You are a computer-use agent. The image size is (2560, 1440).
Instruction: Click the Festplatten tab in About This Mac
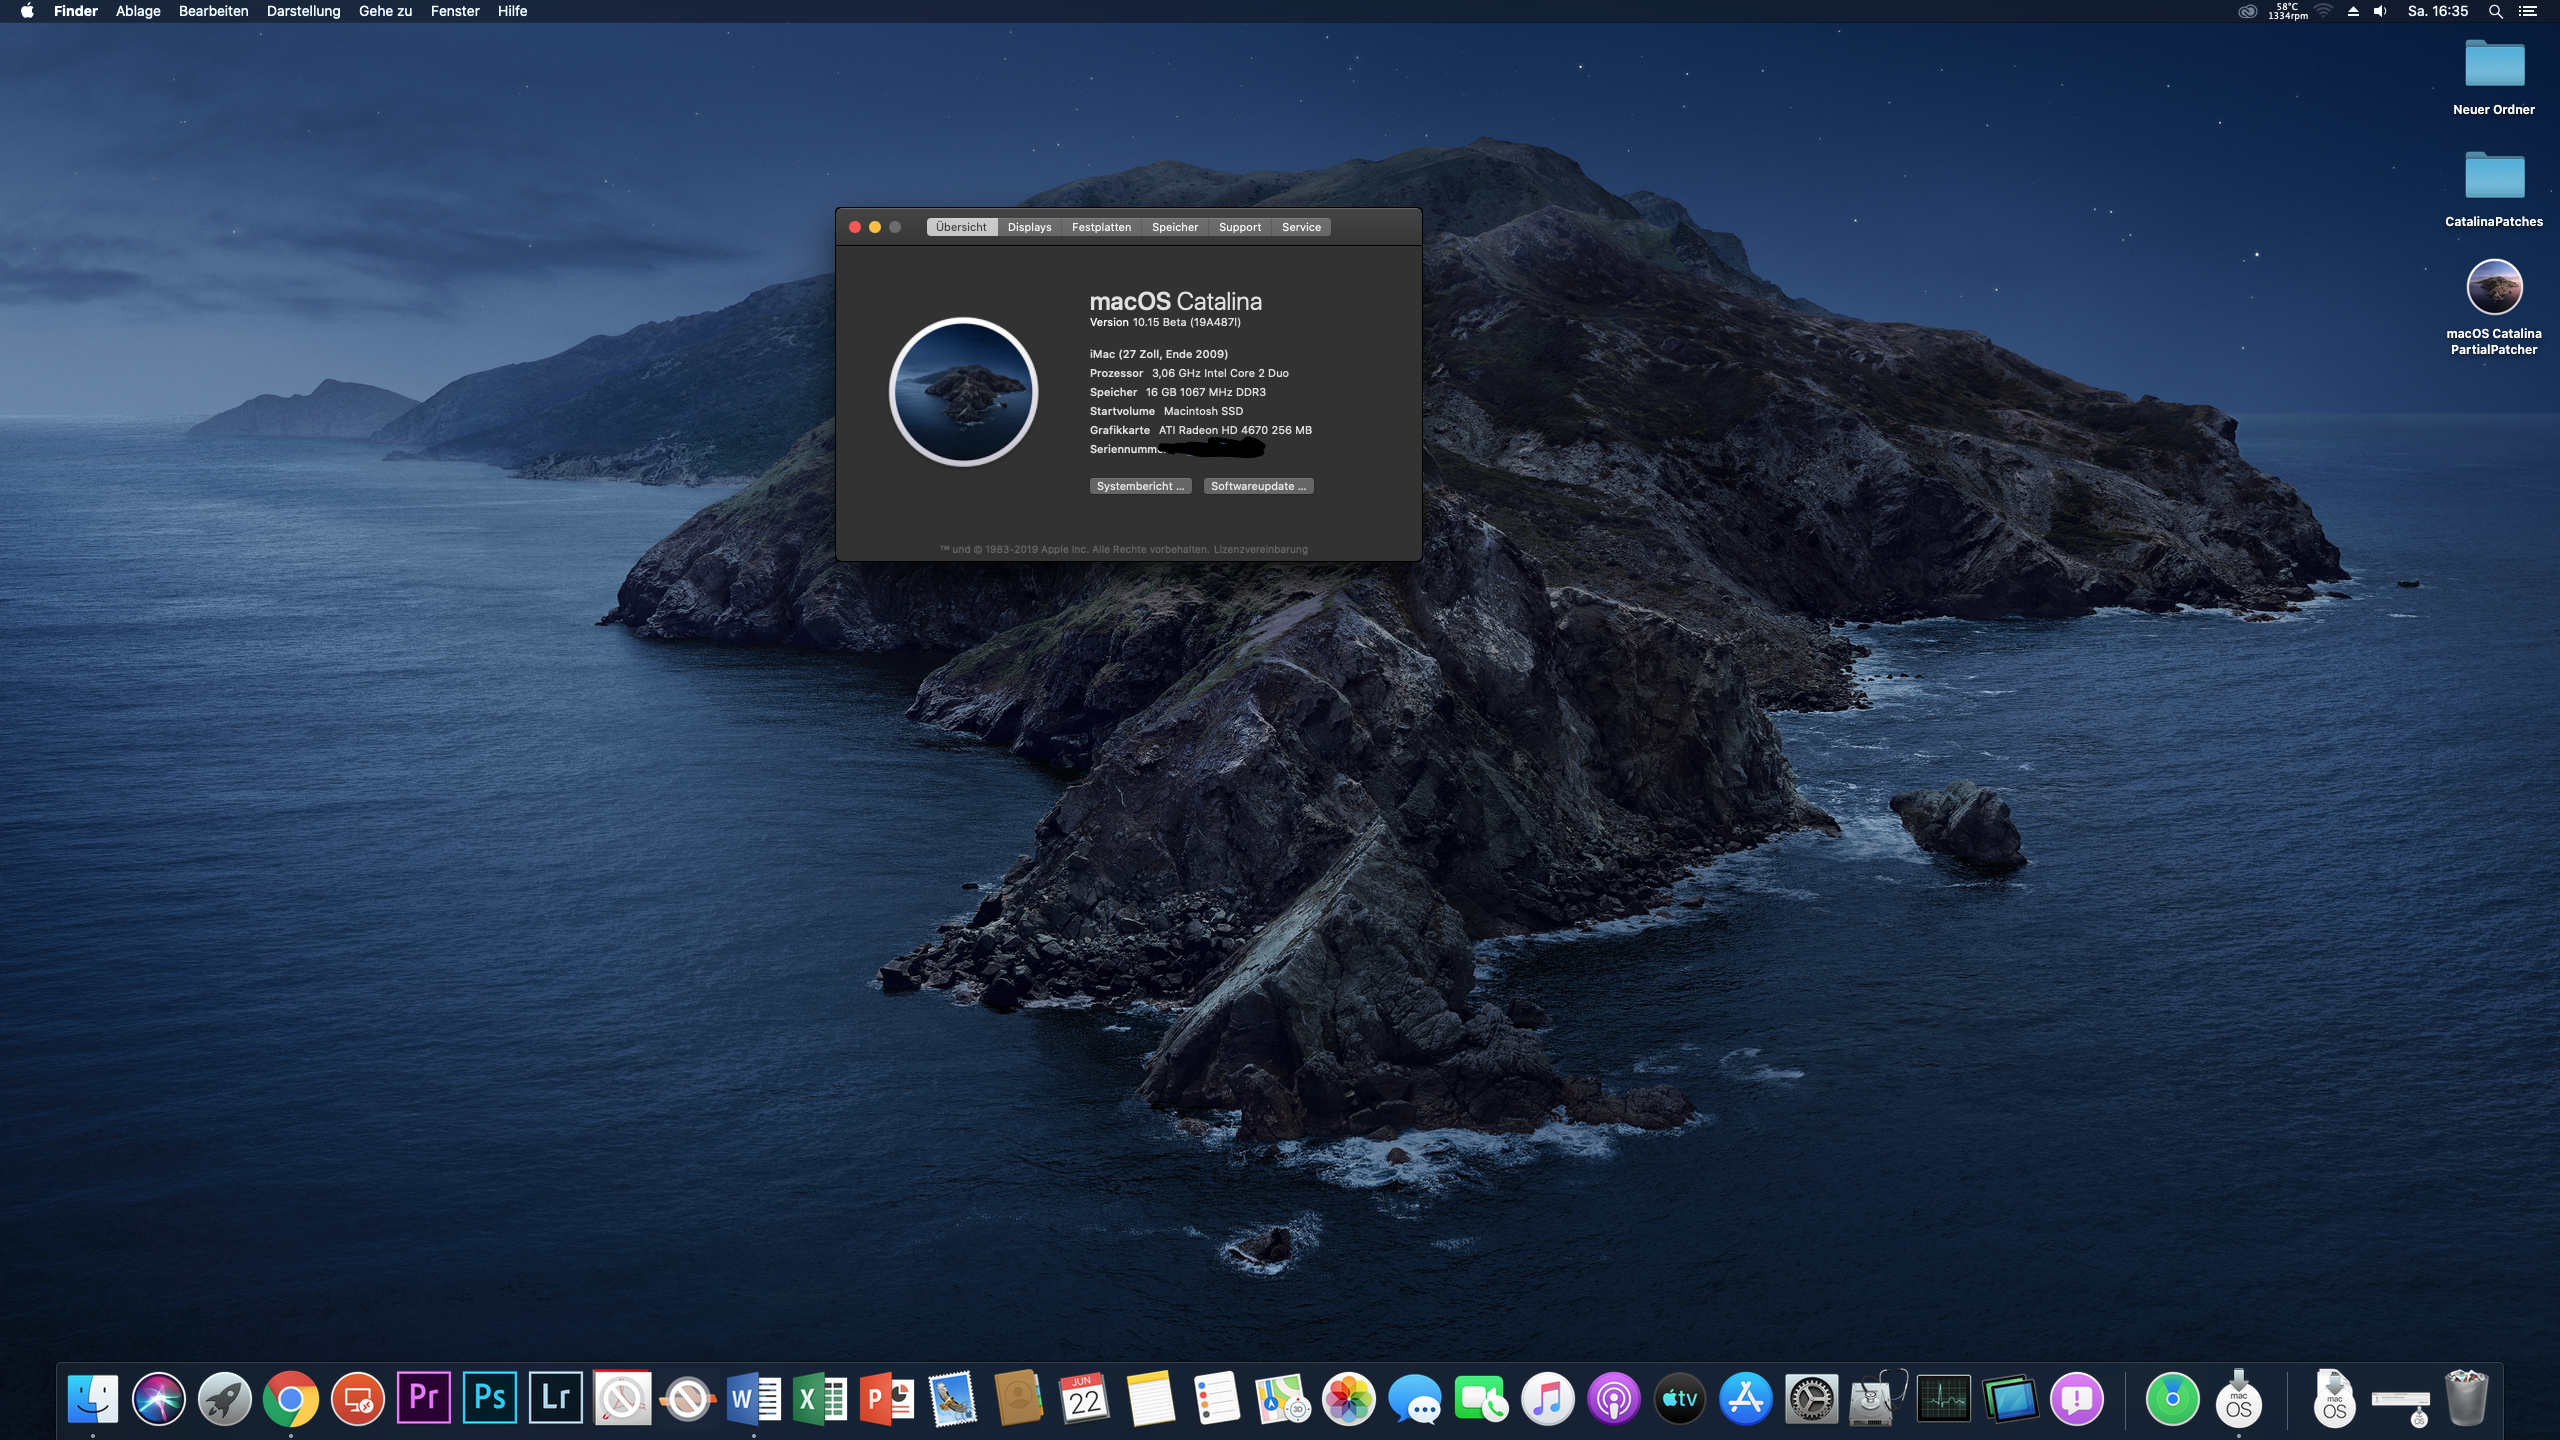(x=1101, y=227)
